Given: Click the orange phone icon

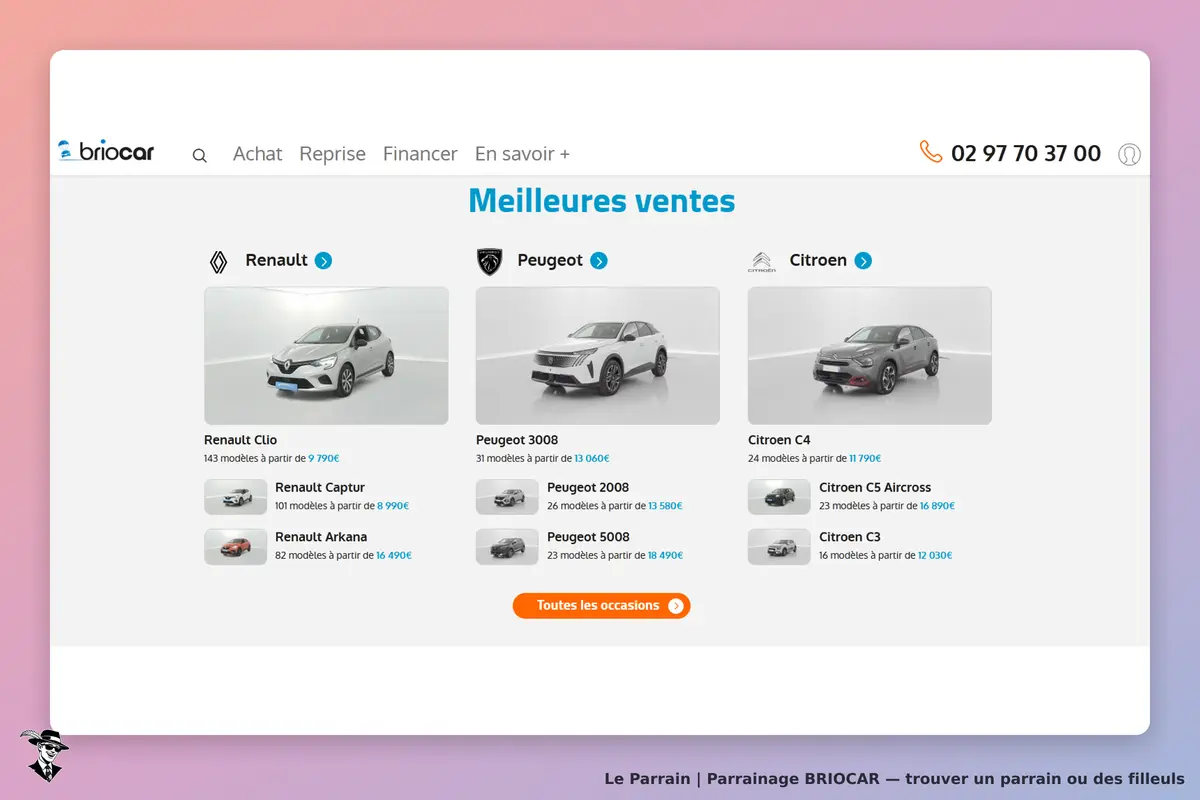Looking at the screenshot, I should click(x=931, y=152).
